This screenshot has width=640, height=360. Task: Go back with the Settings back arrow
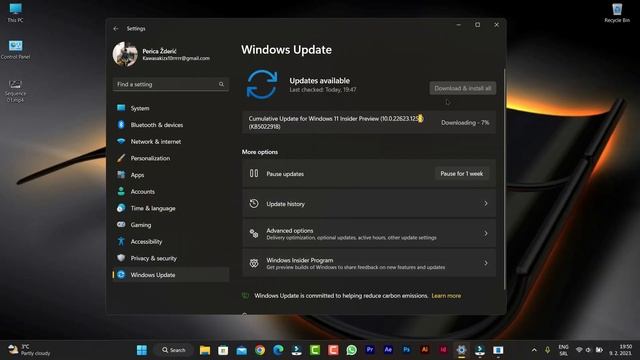(x=116, y=29)
